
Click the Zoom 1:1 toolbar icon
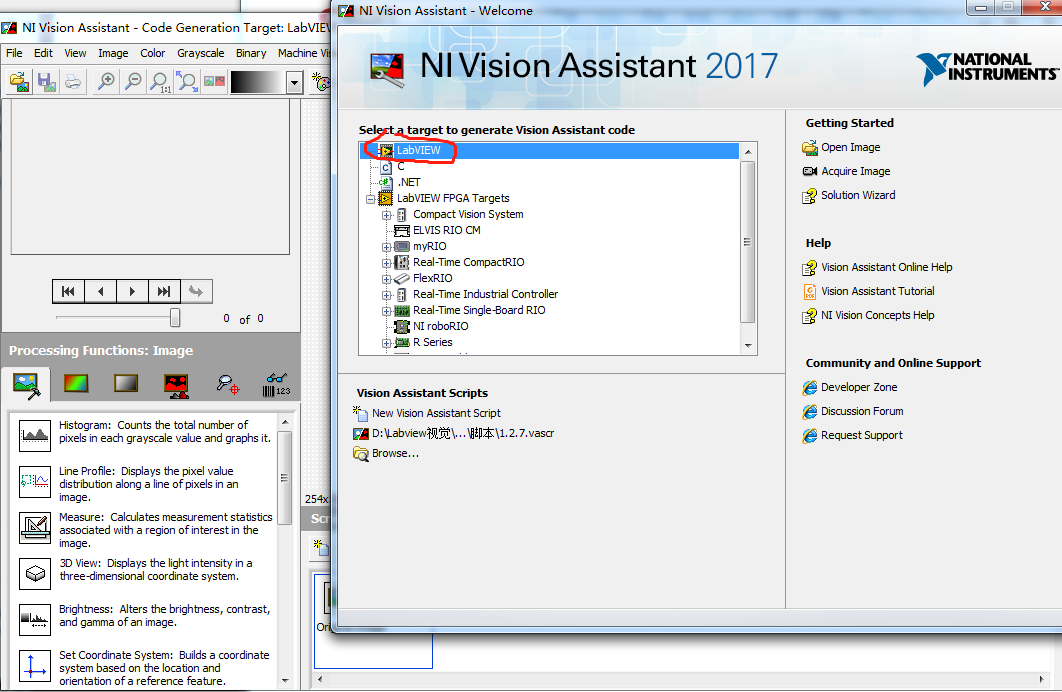pos(160,82)
